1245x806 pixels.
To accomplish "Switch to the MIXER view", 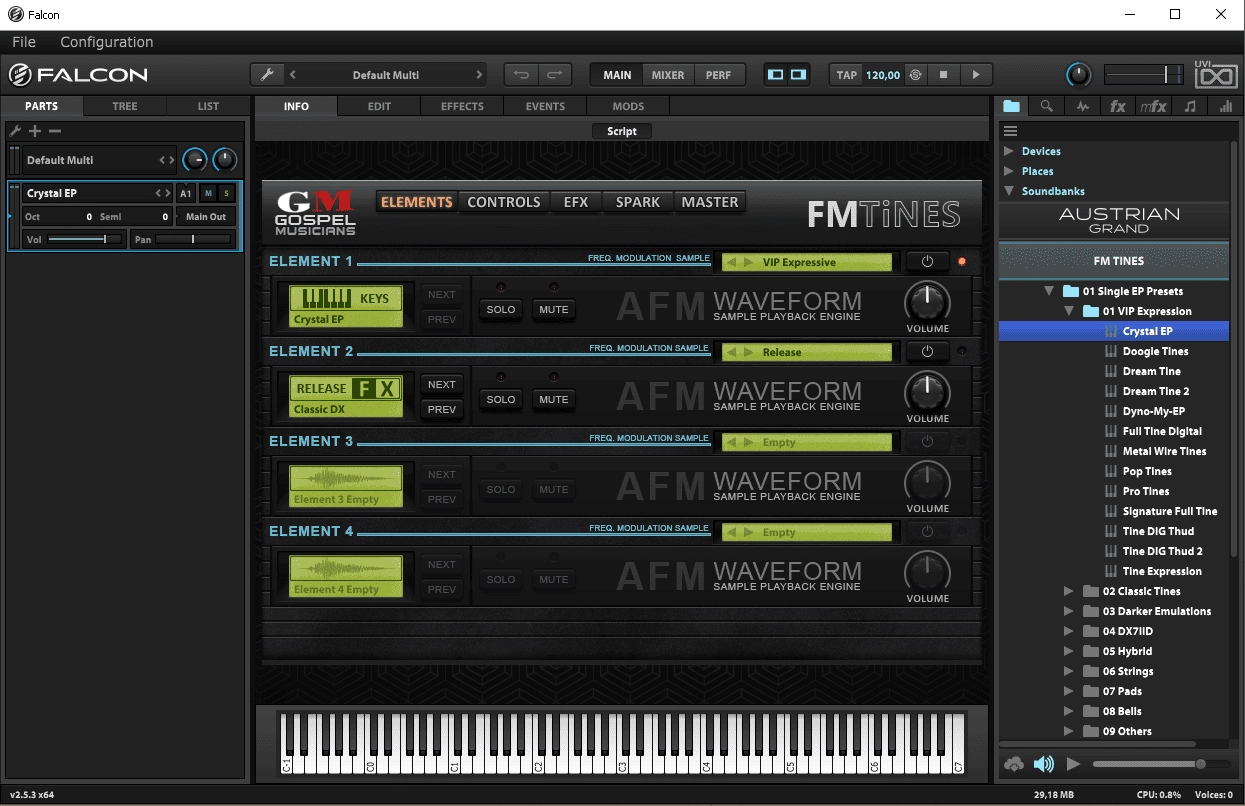I will [x=668, y=75].
